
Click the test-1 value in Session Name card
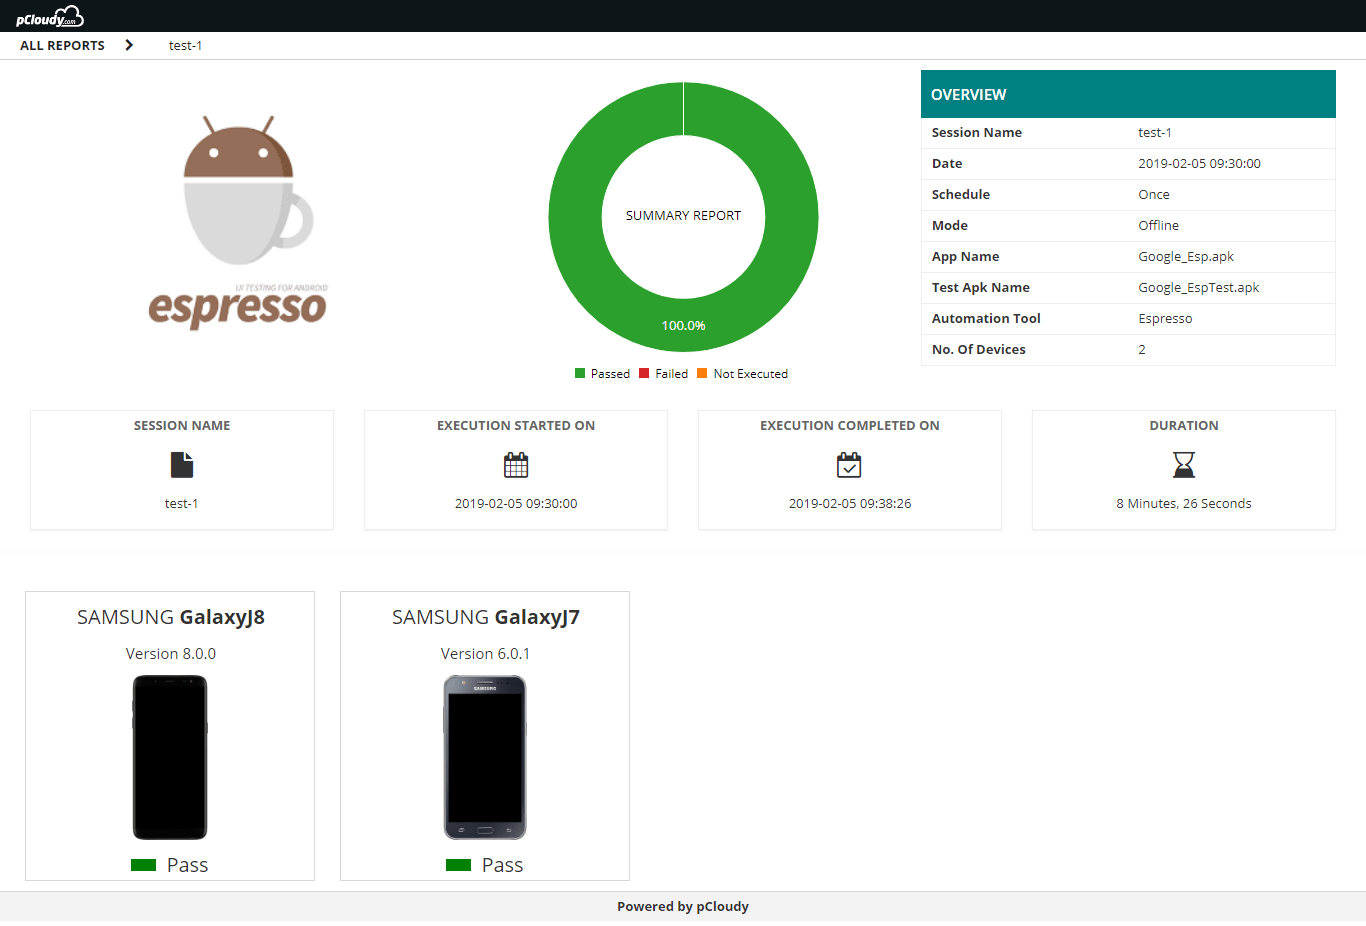[x=182, y=504]
